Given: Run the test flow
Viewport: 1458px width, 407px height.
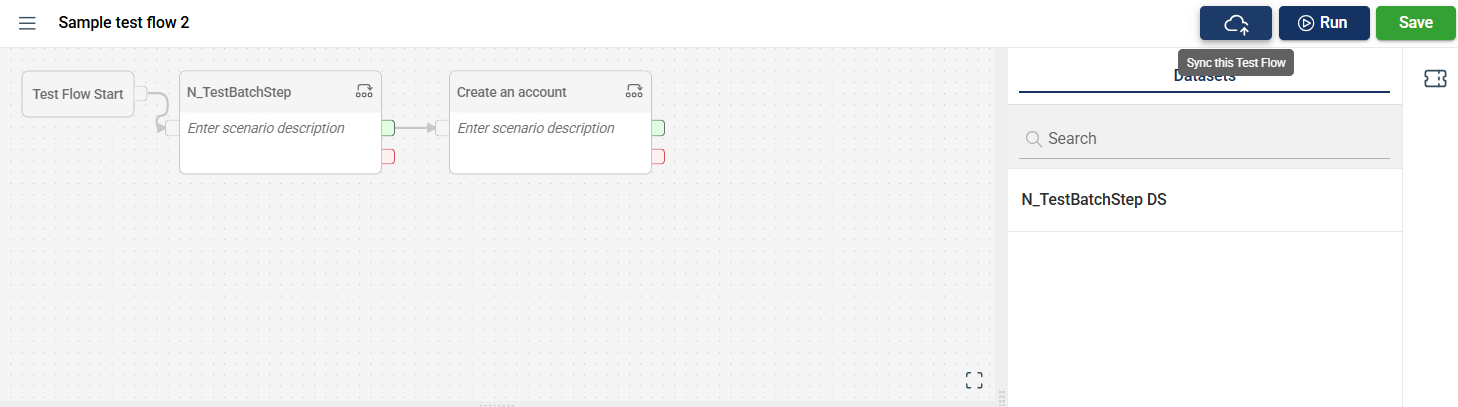Looking at the screenshot, I should pos(1323,23).
